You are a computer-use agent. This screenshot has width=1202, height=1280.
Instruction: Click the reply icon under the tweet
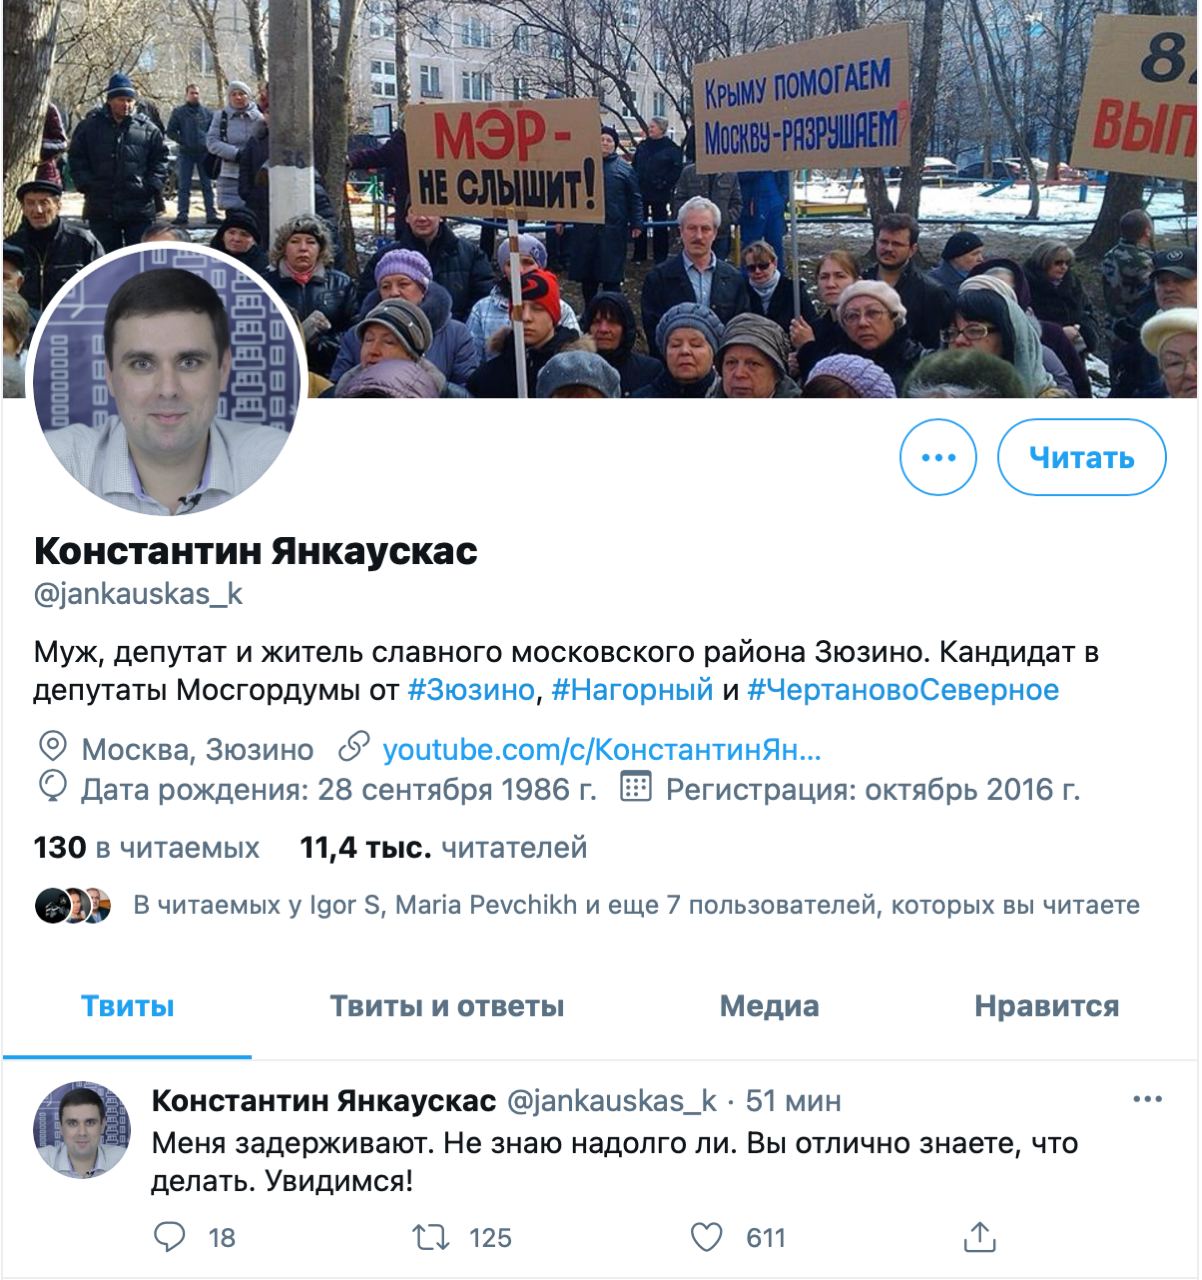(x=170, y=1237)
